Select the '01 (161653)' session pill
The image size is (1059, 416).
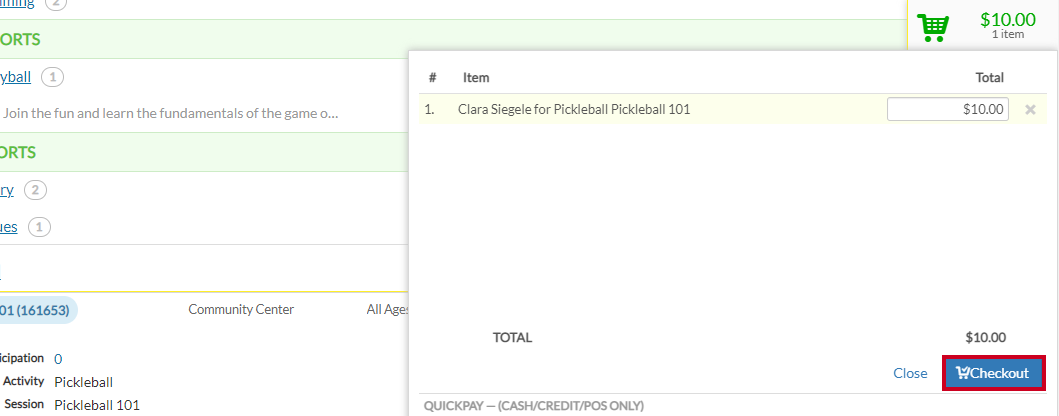[x=37, y=310]
